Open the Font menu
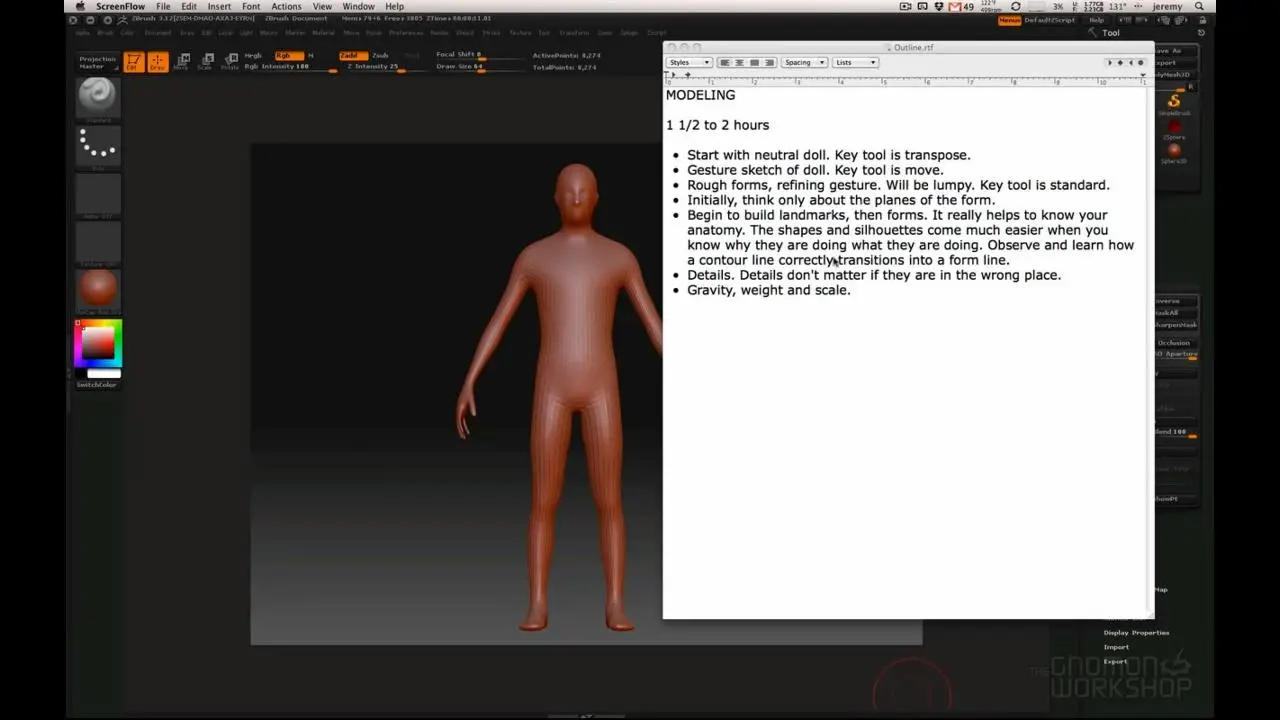Image resolution: width=1280 pixels, height=720 pixels. tap(251, 6)
